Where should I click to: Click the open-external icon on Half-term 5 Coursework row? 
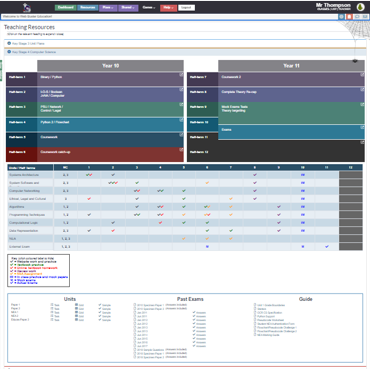point(181,135)
